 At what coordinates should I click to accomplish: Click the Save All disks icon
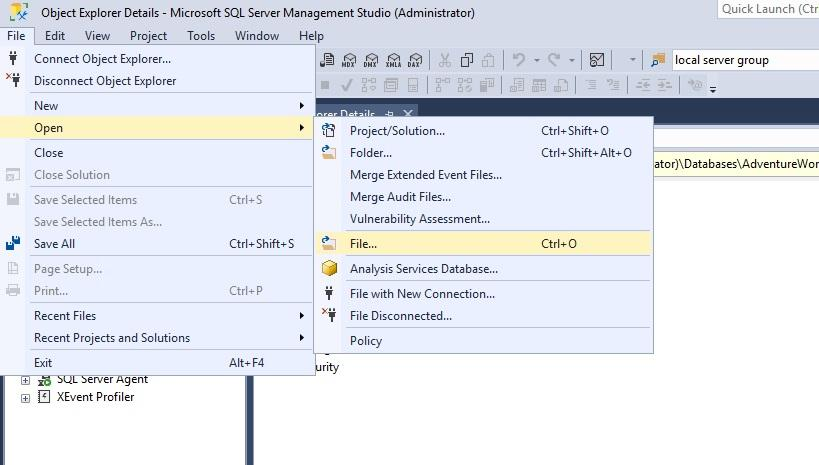pyautogui.click(x=13, y=243)
